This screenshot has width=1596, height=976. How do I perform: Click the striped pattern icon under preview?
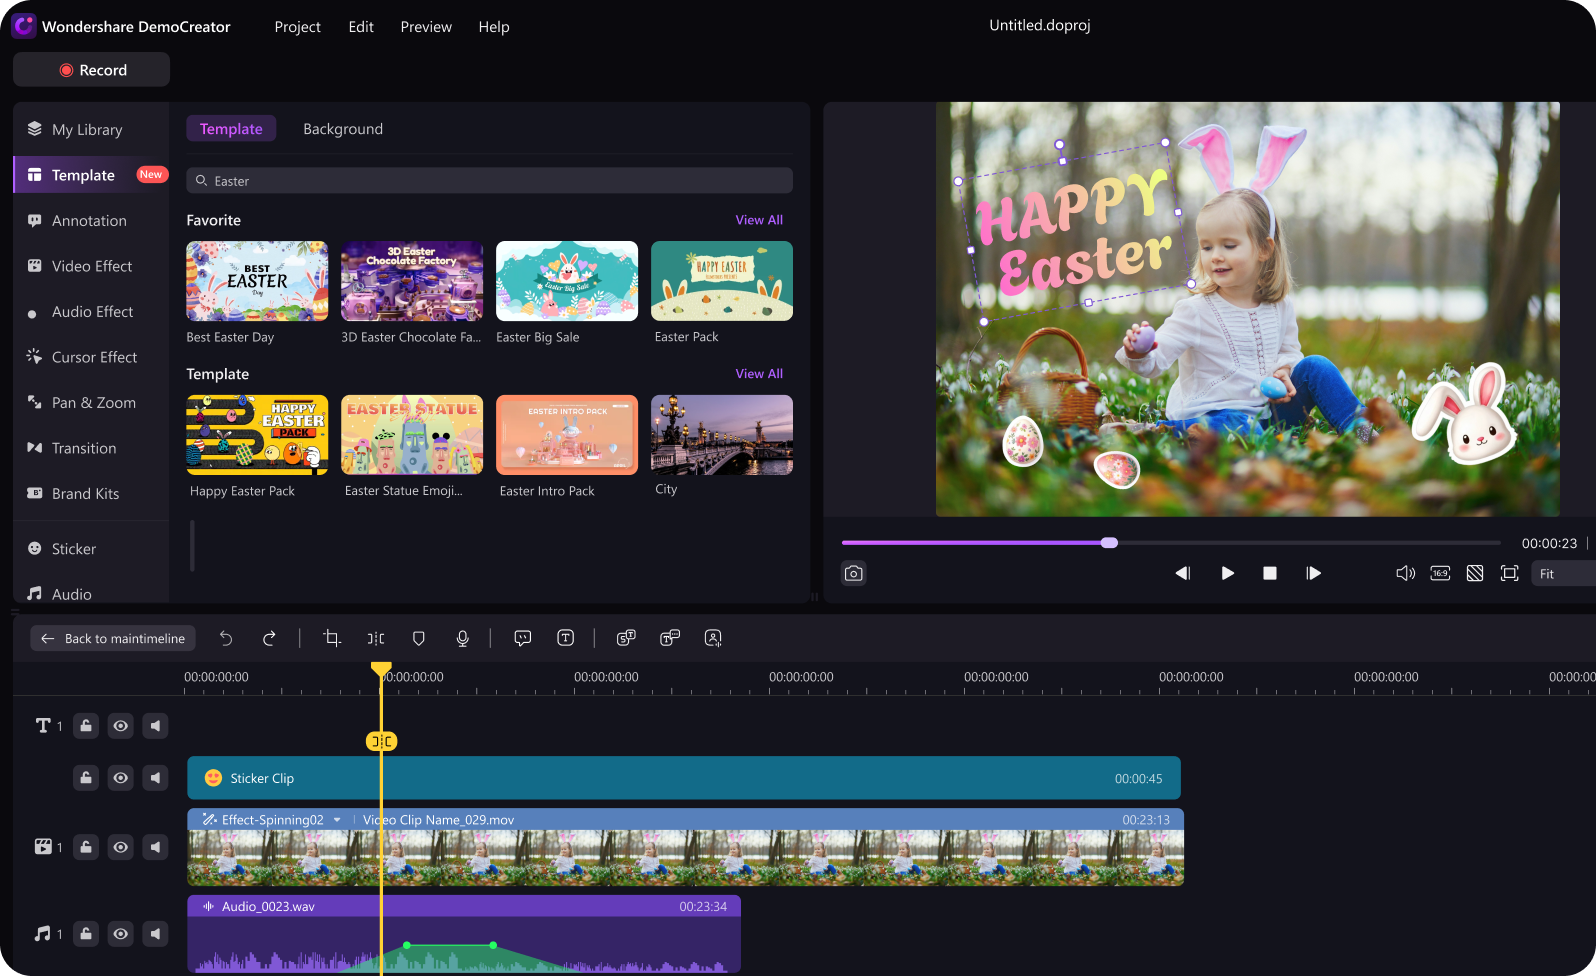point(1475,573)
